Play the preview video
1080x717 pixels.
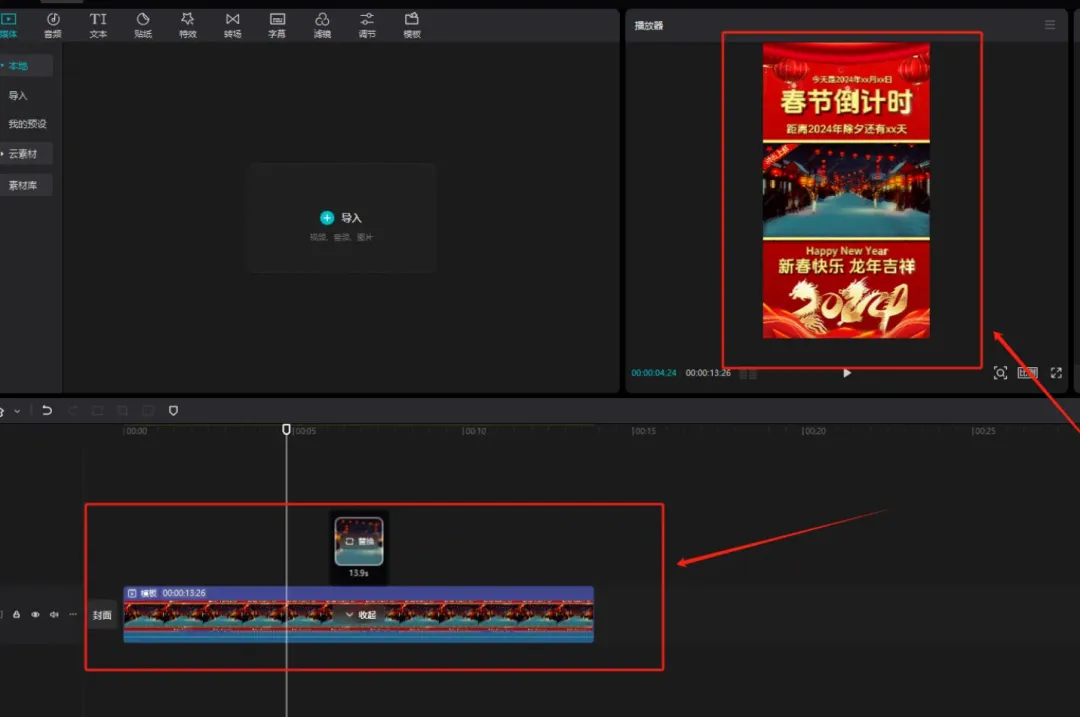tap(847, 373)
